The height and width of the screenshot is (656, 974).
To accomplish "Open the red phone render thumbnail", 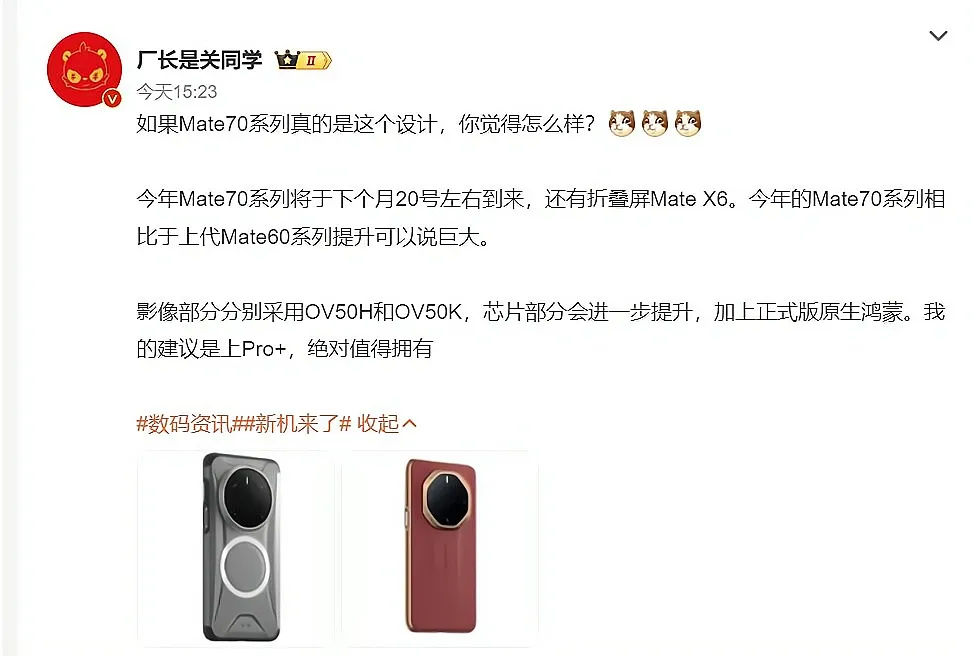I will coord(440,548).
